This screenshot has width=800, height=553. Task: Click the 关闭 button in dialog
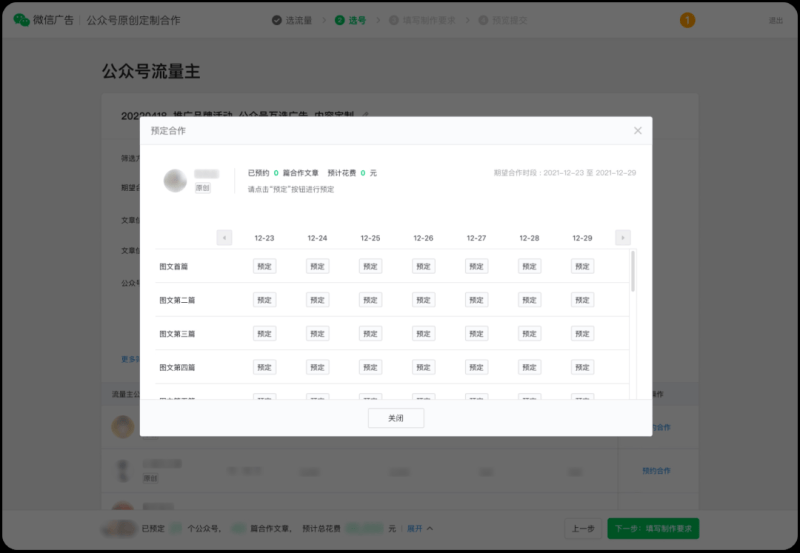pos(396,418)
